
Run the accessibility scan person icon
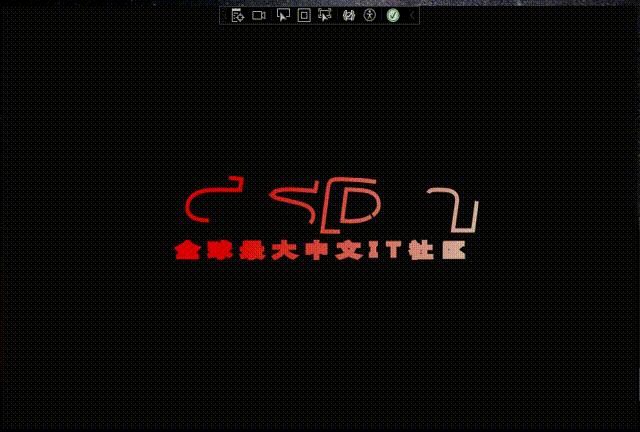click(x=370, y=15)
